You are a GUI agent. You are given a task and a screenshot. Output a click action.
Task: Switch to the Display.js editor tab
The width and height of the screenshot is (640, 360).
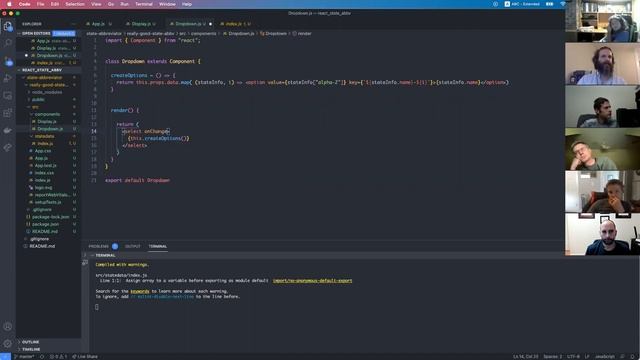pos(141,24)
